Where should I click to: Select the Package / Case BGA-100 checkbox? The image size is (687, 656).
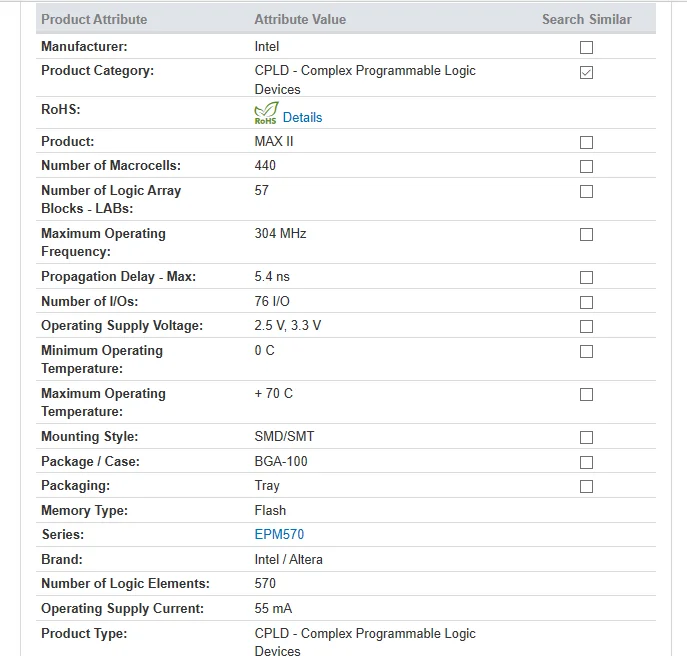click(x=586, y=462)
